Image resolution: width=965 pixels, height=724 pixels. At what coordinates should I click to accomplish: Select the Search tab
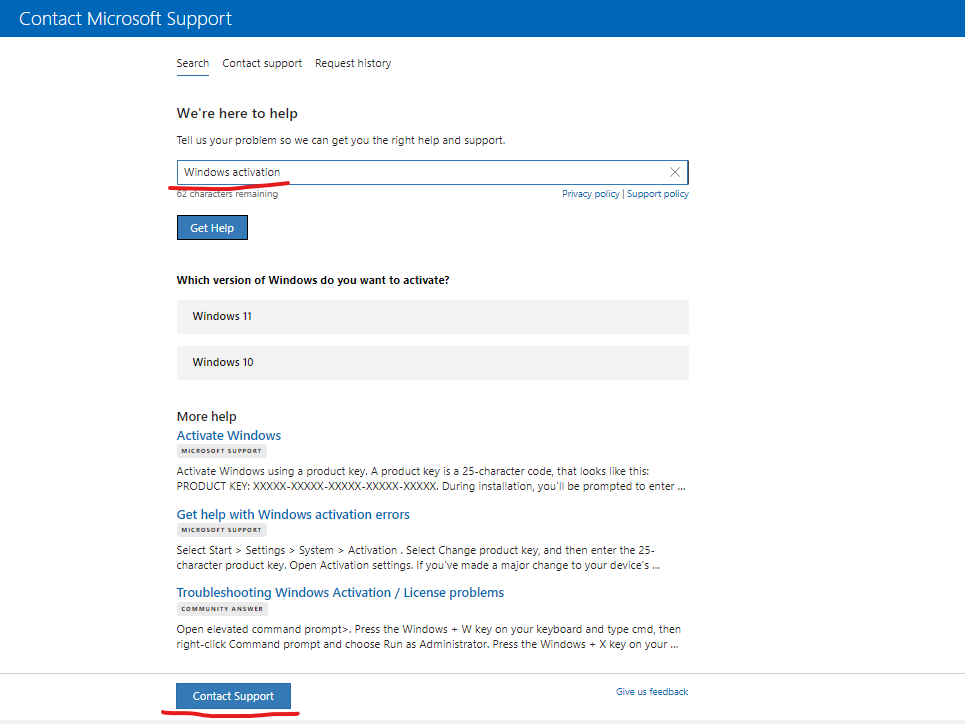point(192,63)
